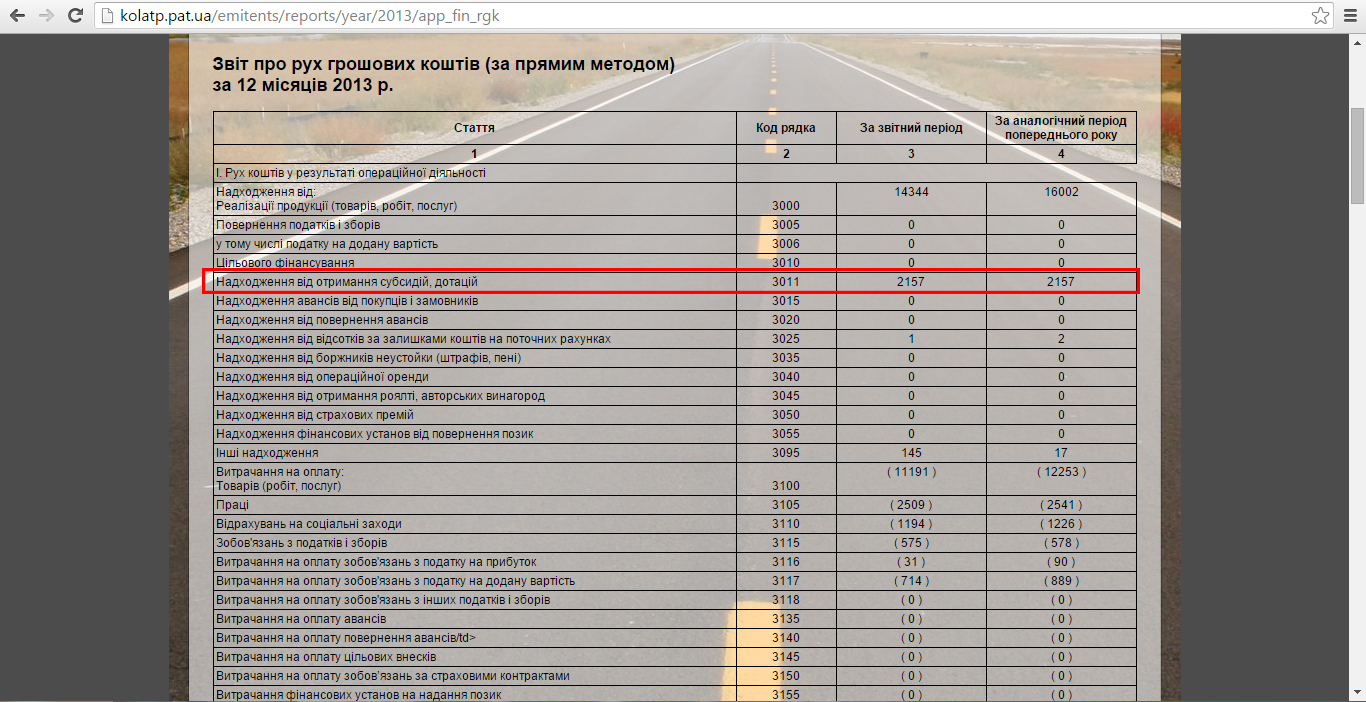1366x702 pixels.
Task: Open the Chrome menu
Action: click(1348, 16)
